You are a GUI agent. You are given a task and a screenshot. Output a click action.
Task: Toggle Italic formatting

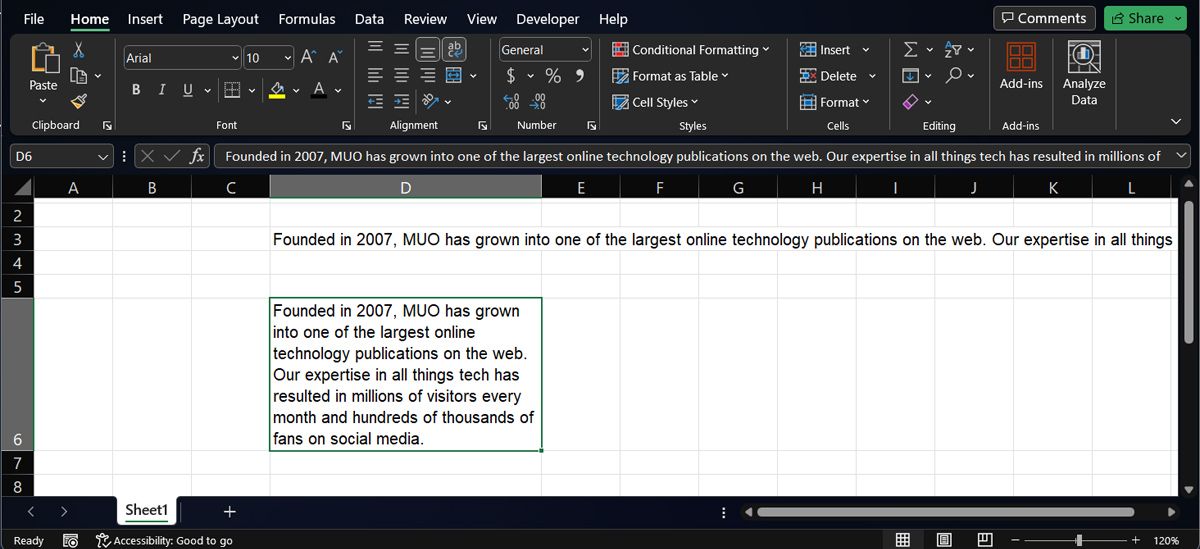tap(161, 90)
